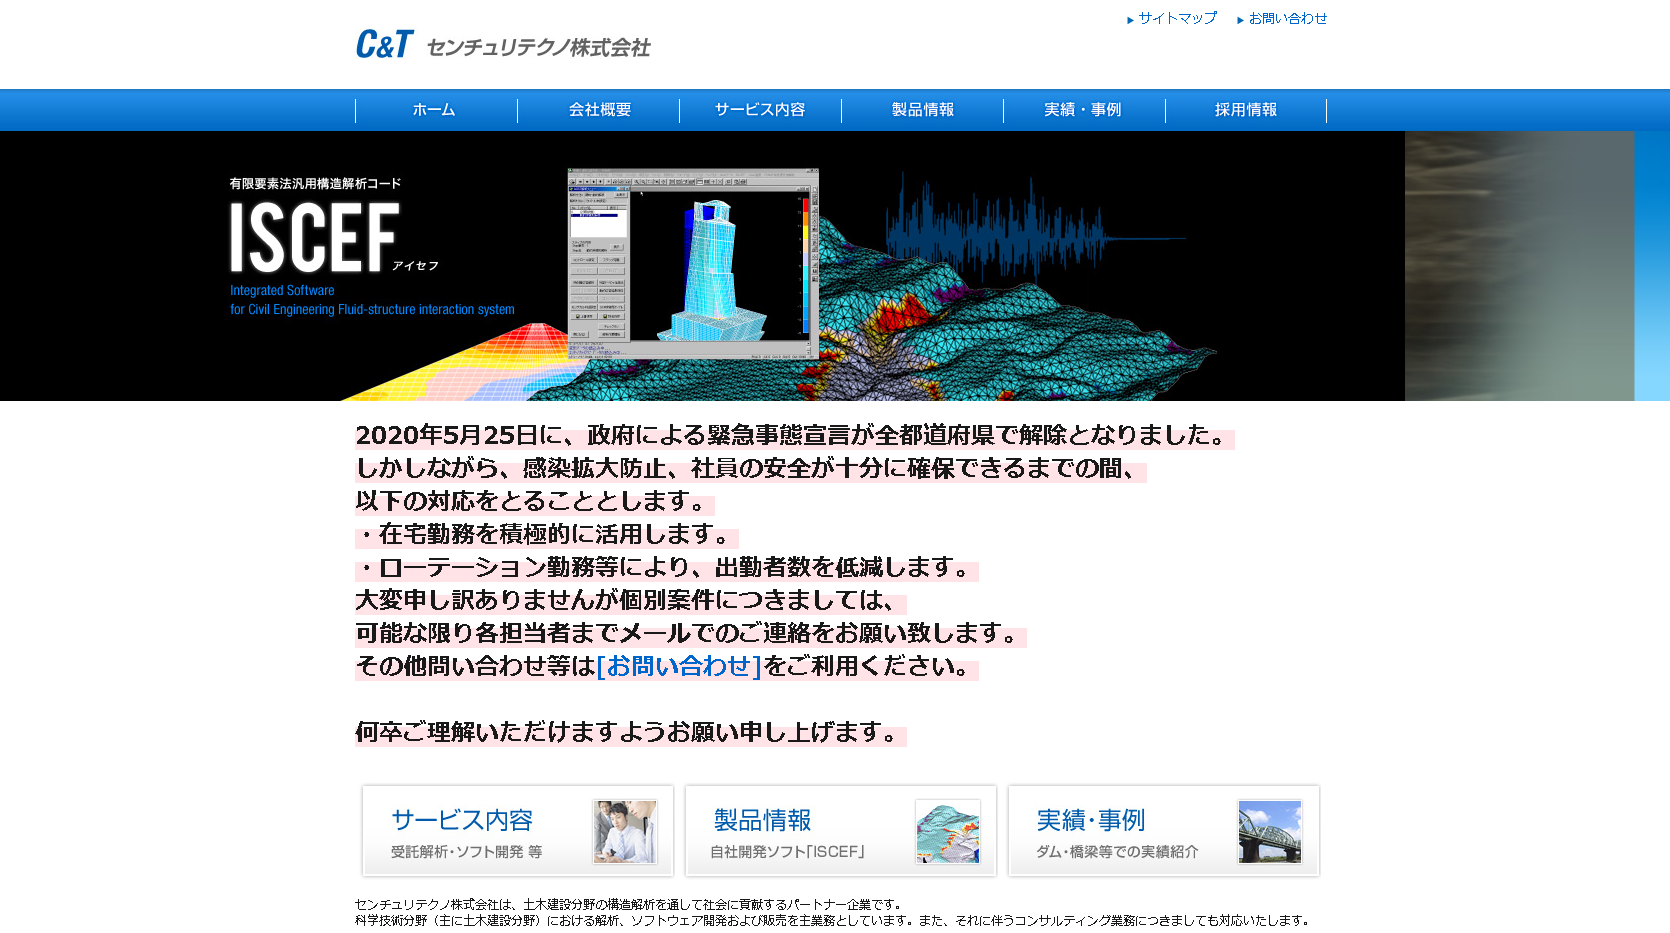Click the terrain mesh image in 製品情報 panel

click(x=948, y=831)
